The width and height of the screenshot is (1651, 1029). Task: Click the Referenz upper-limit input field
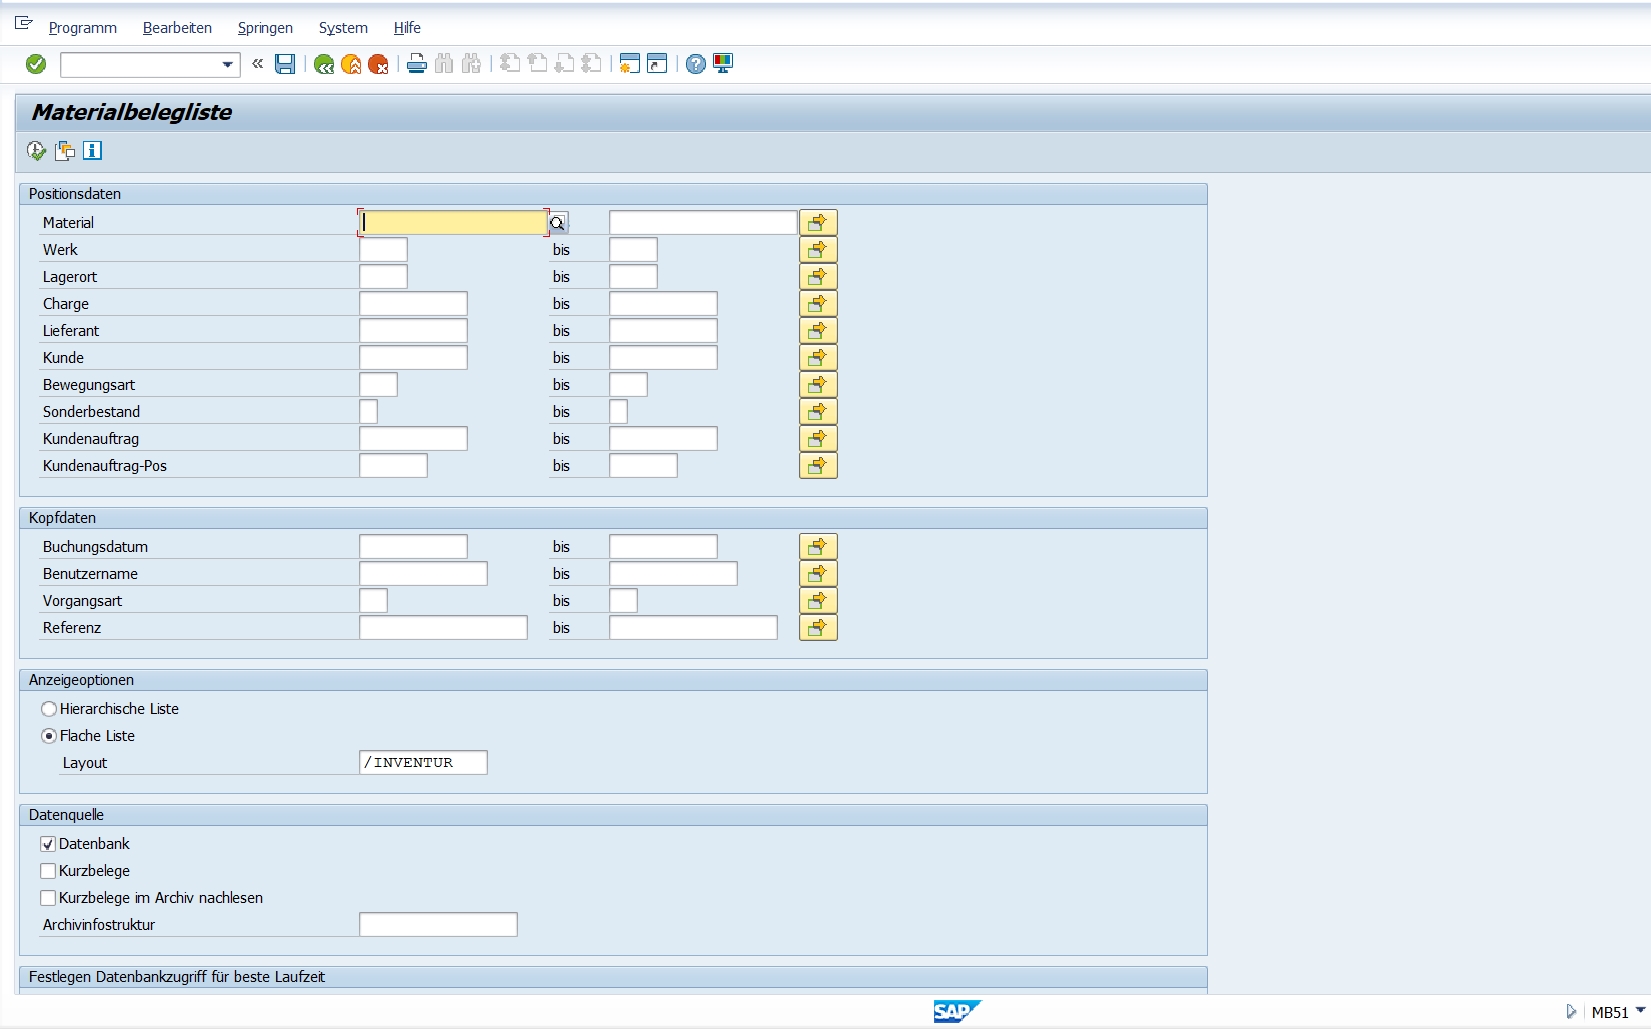pos(693,627)
